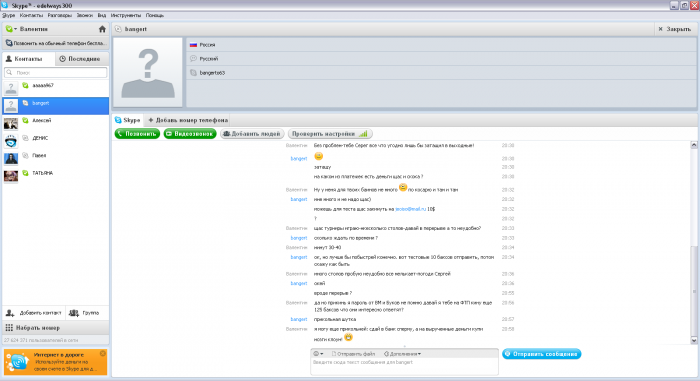The width and height of the screenshot is (700, 381).
Task: Click the create group people icon
Action: (74, 313)
